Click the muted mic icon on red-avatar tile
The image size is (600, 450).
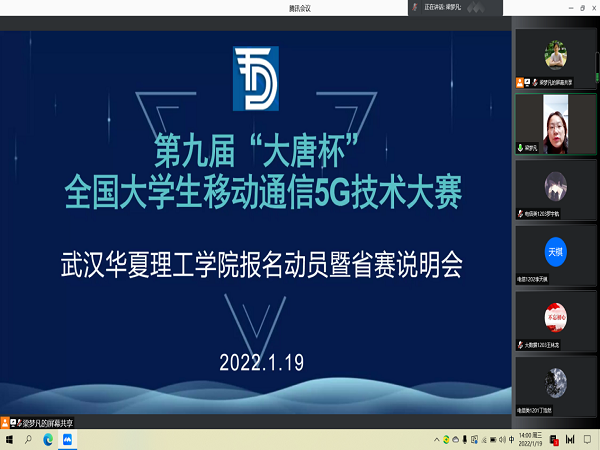coord(520,345)
